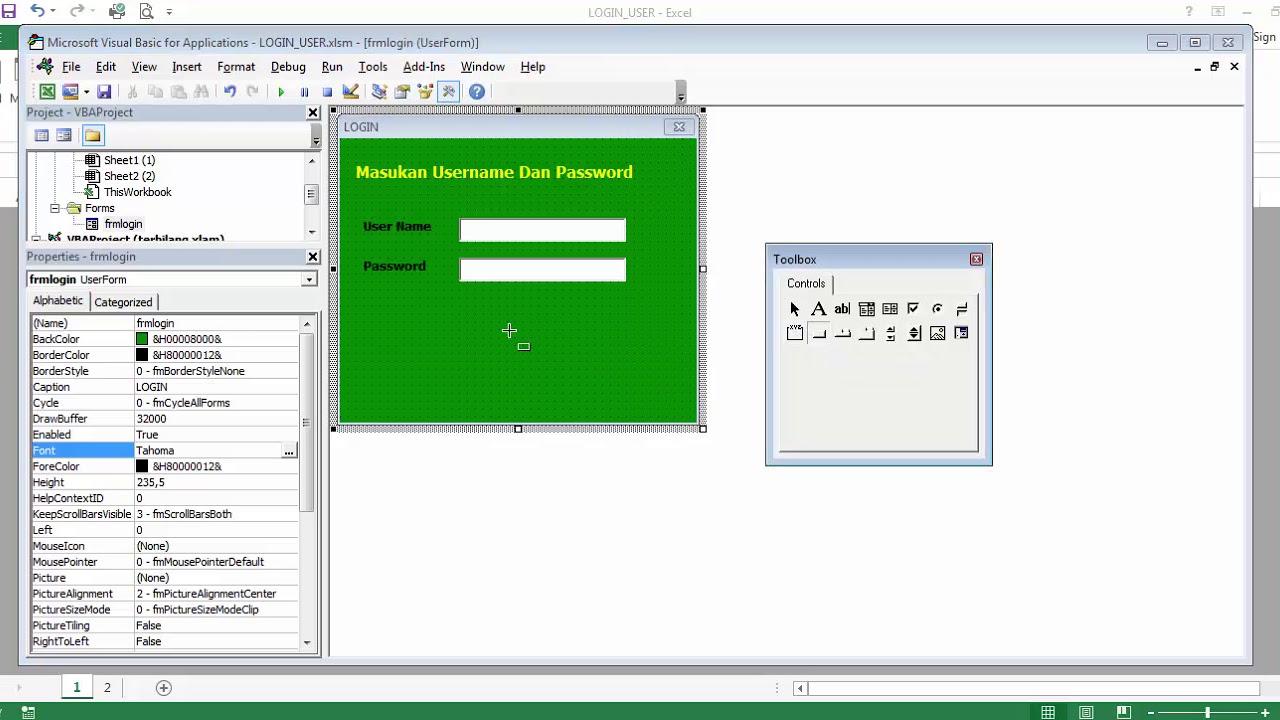Select the TextBox control in the Toolbox

[842, 309]
